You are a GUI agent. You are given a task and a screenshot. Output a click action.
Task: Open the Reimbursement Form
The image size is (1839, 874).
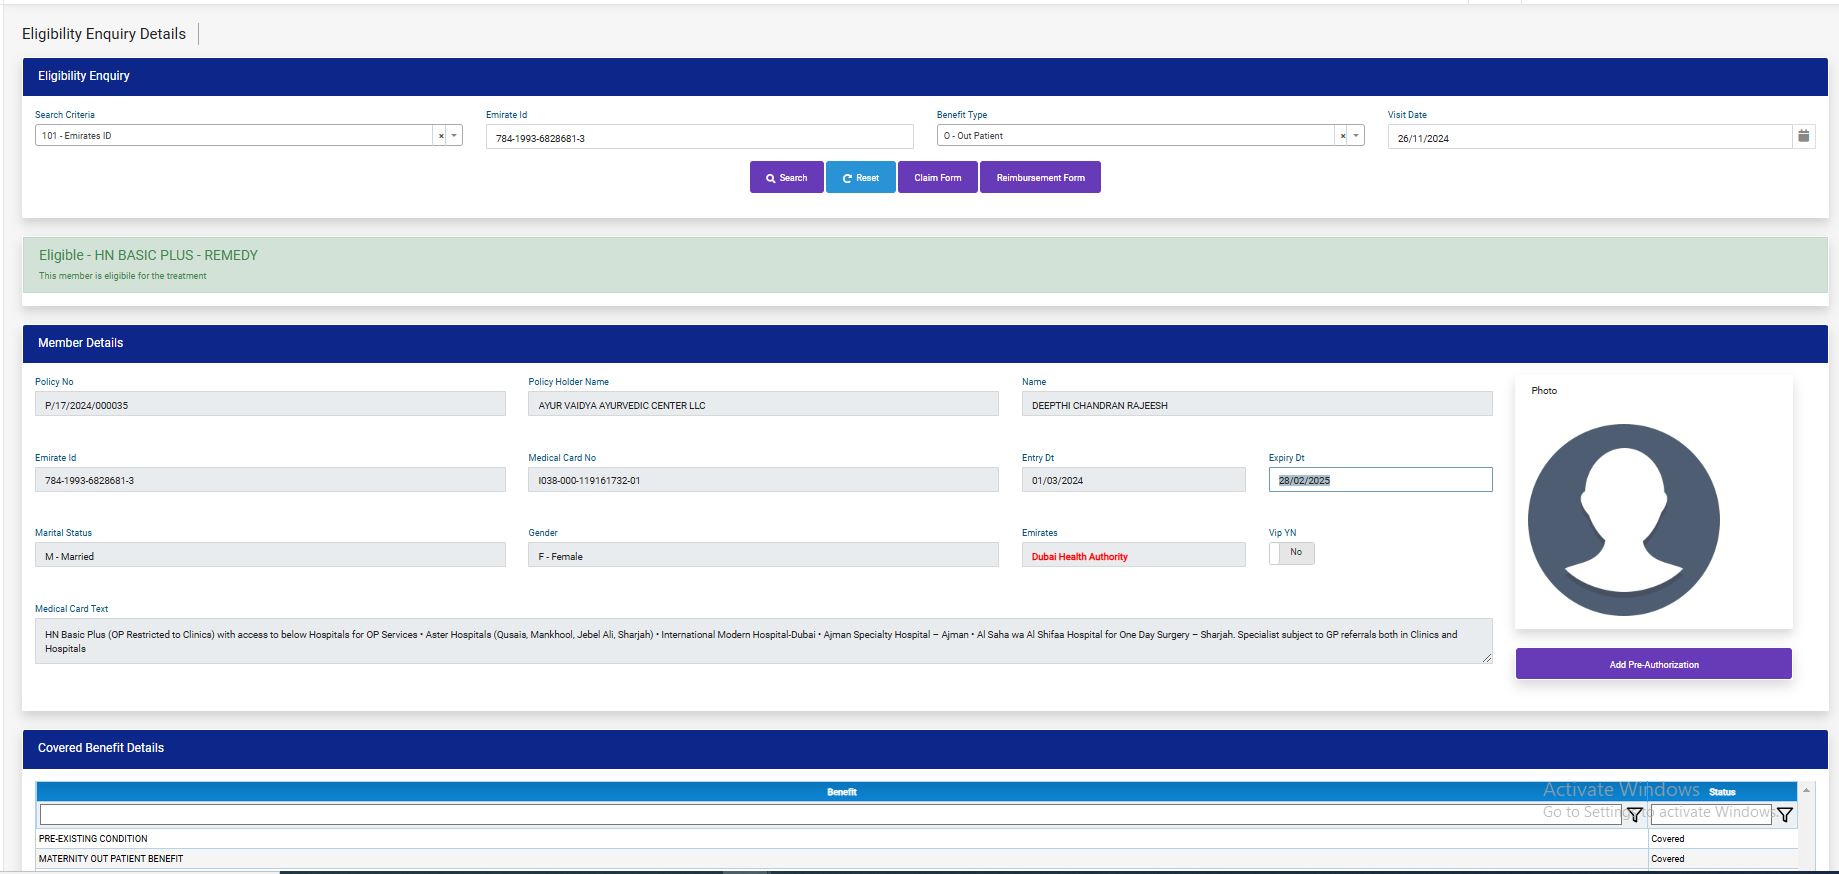[1040, 178]
